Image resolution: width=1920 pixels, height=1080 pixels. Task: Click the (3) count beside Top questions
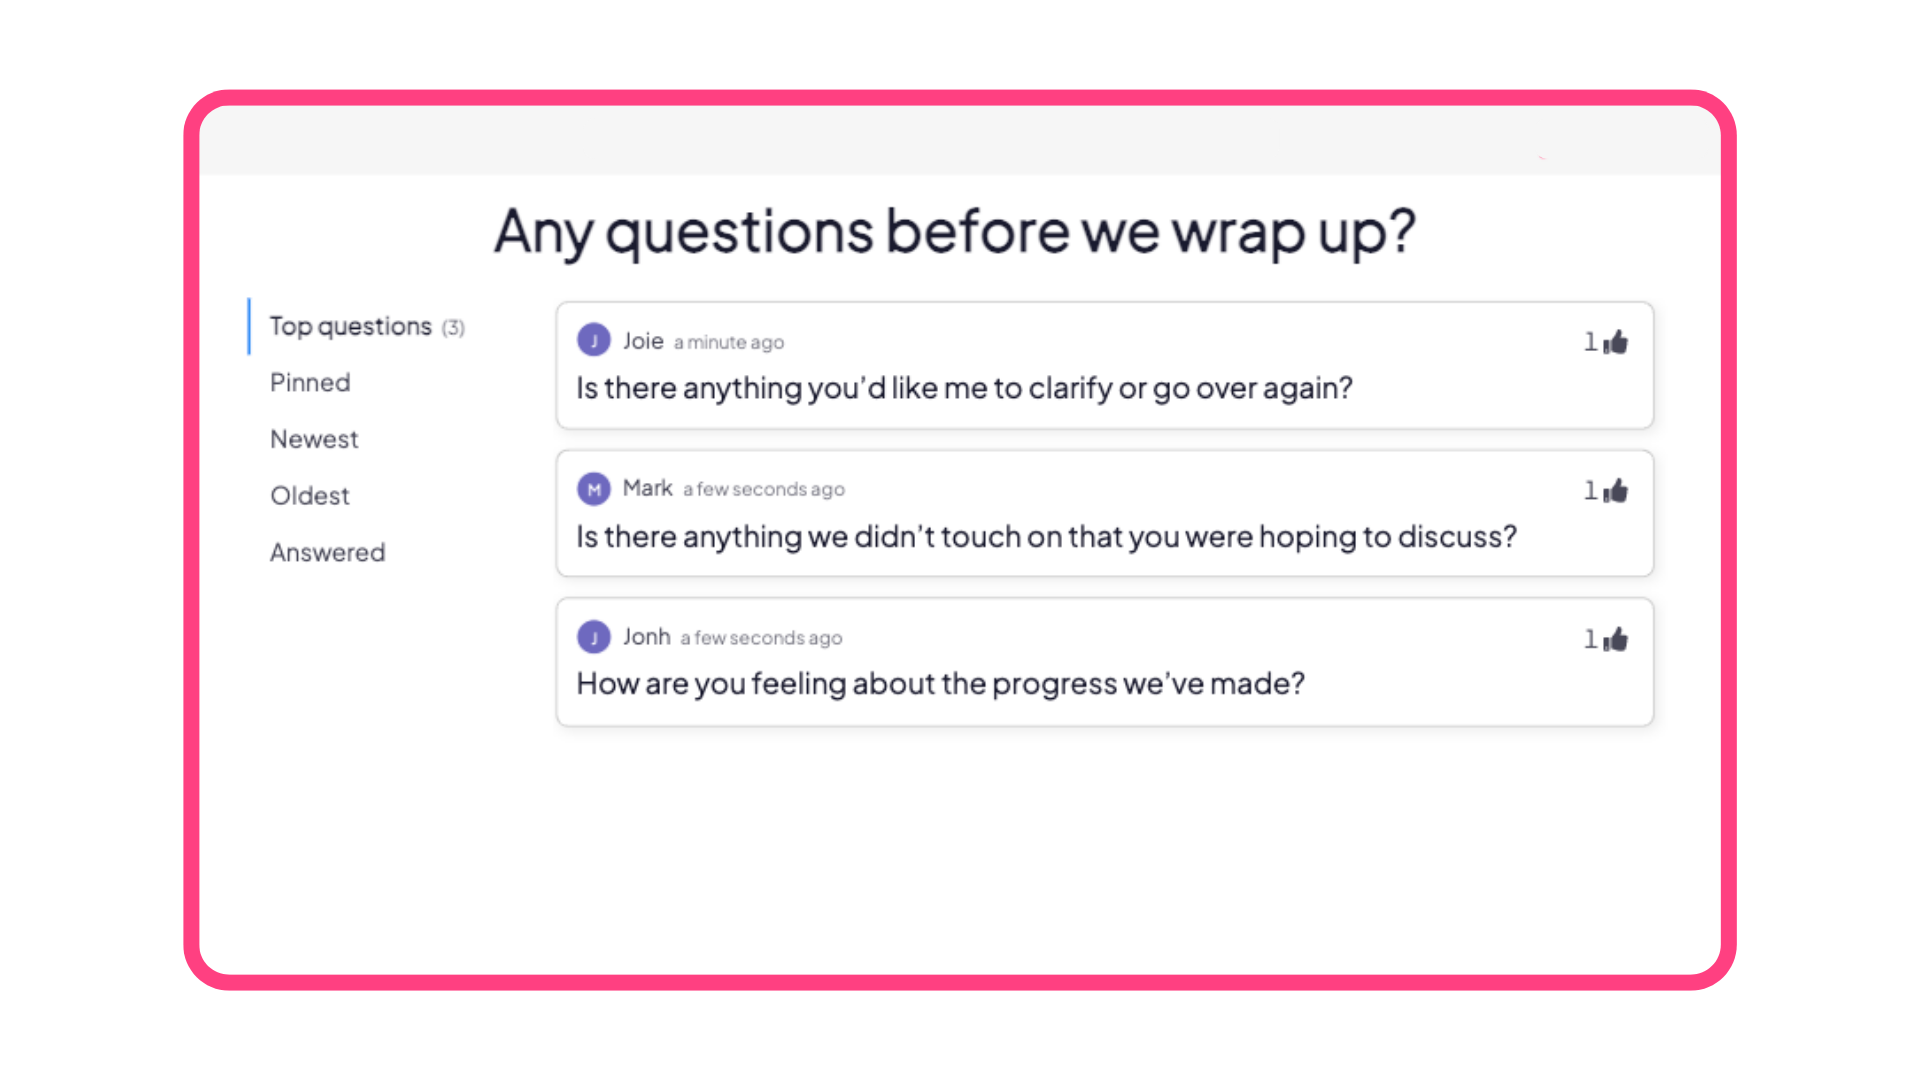click(x=454, y=328)
